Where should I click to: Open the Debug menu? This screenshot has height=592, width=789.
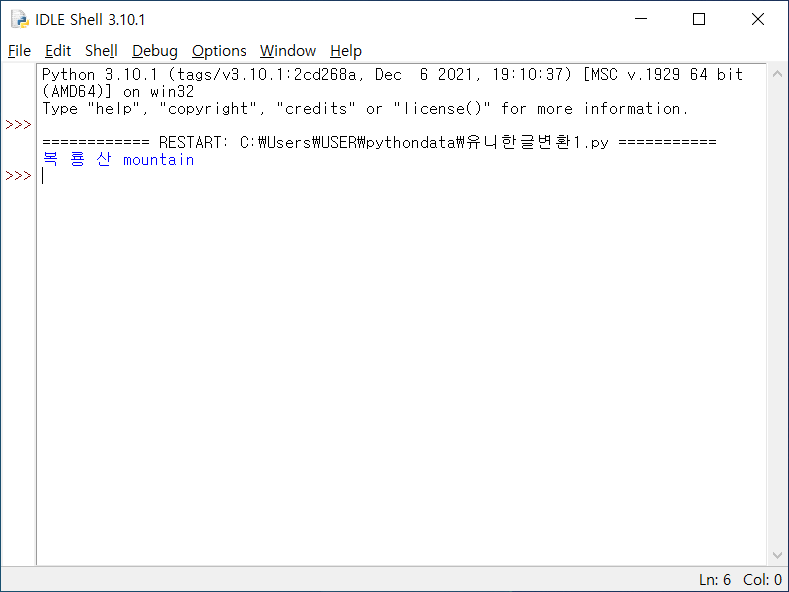tap(154, 51)
